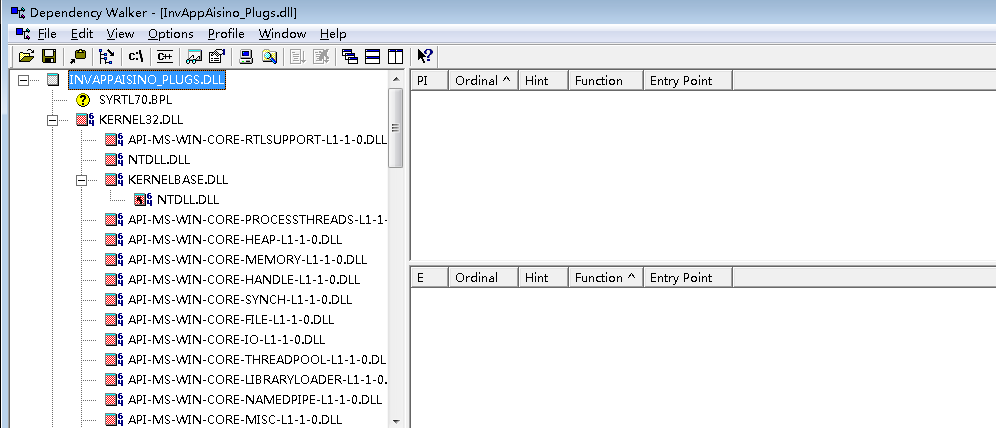Select API-MS-WIN-CORE-IO-L1-1-0.DLL
The width and height of the screenshot is (996, 428).
tap(226, 339)
